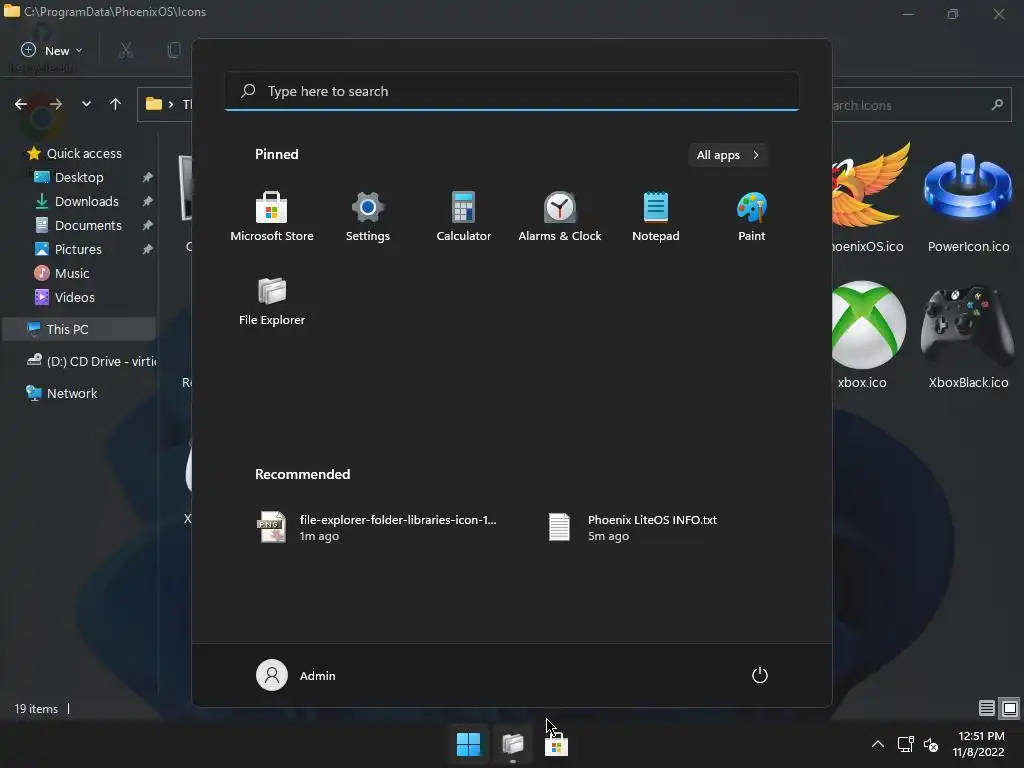Open network status tray icon
The height and width of the screenshot is (768, 1024).
[x=905, y=744]
